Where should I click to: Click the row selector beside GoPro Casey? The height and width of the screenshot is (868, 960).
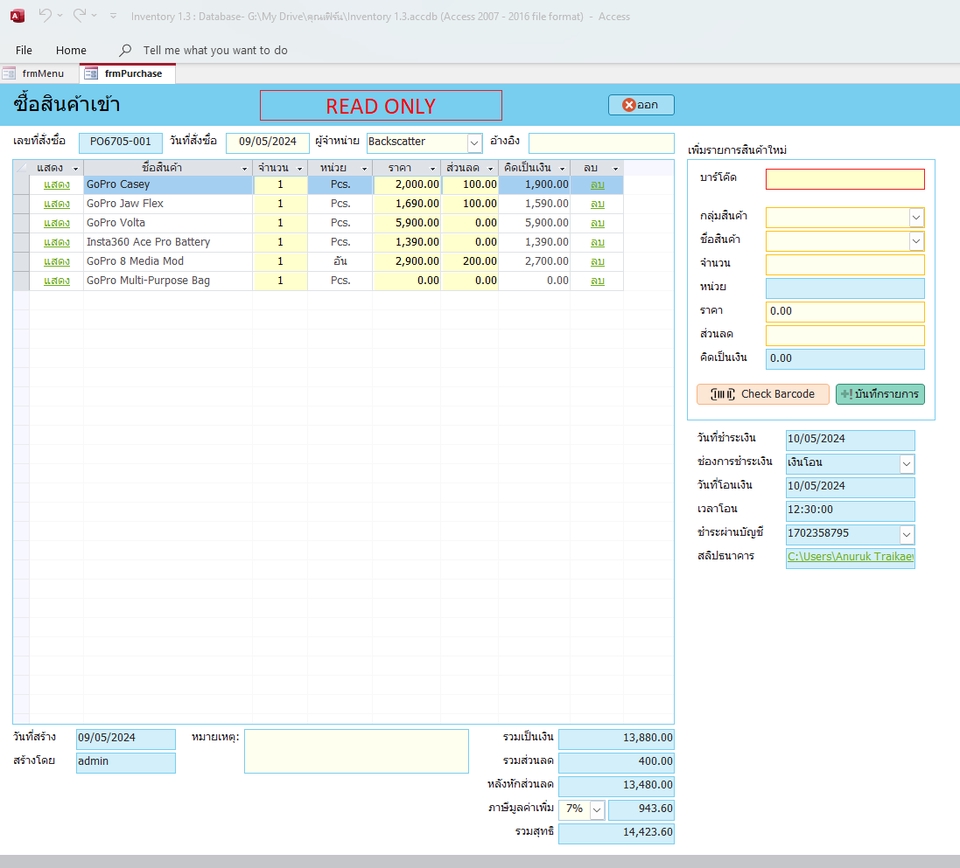21,184
